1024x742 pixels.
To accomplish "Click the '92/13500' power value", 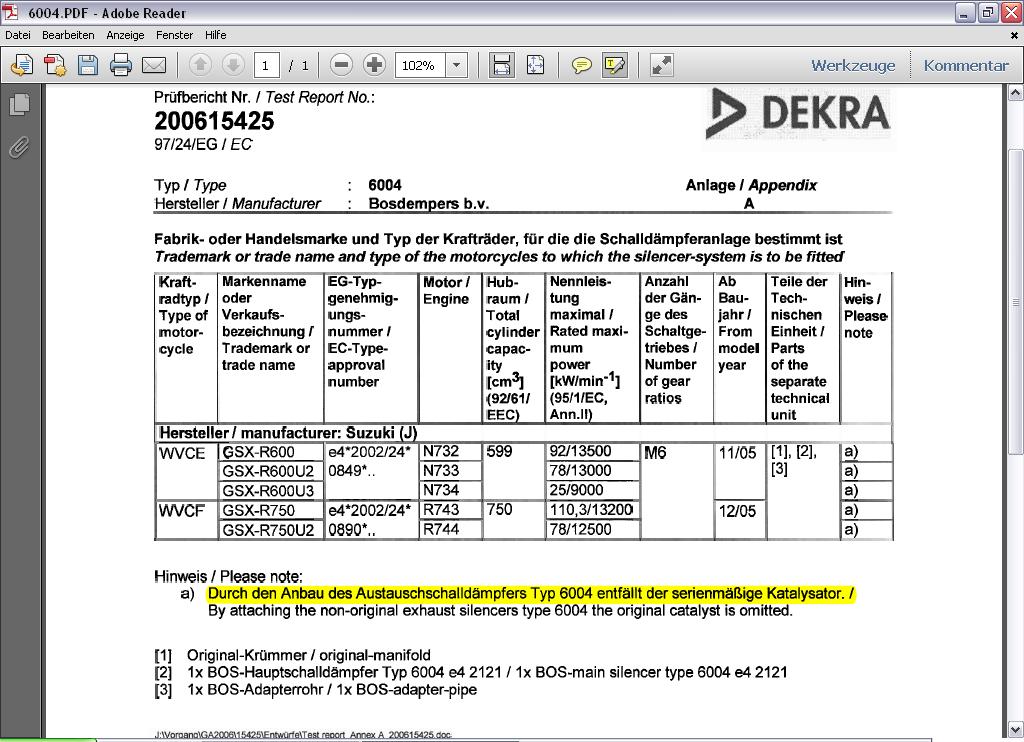I will tap(581, 451).
